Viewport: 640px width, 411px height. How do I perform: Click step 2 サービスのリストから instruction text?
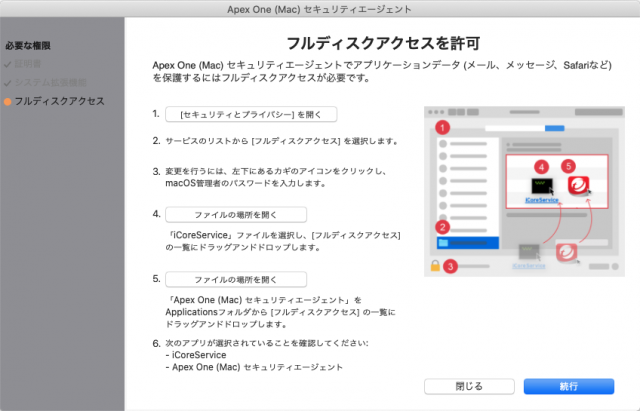(282, 141)
